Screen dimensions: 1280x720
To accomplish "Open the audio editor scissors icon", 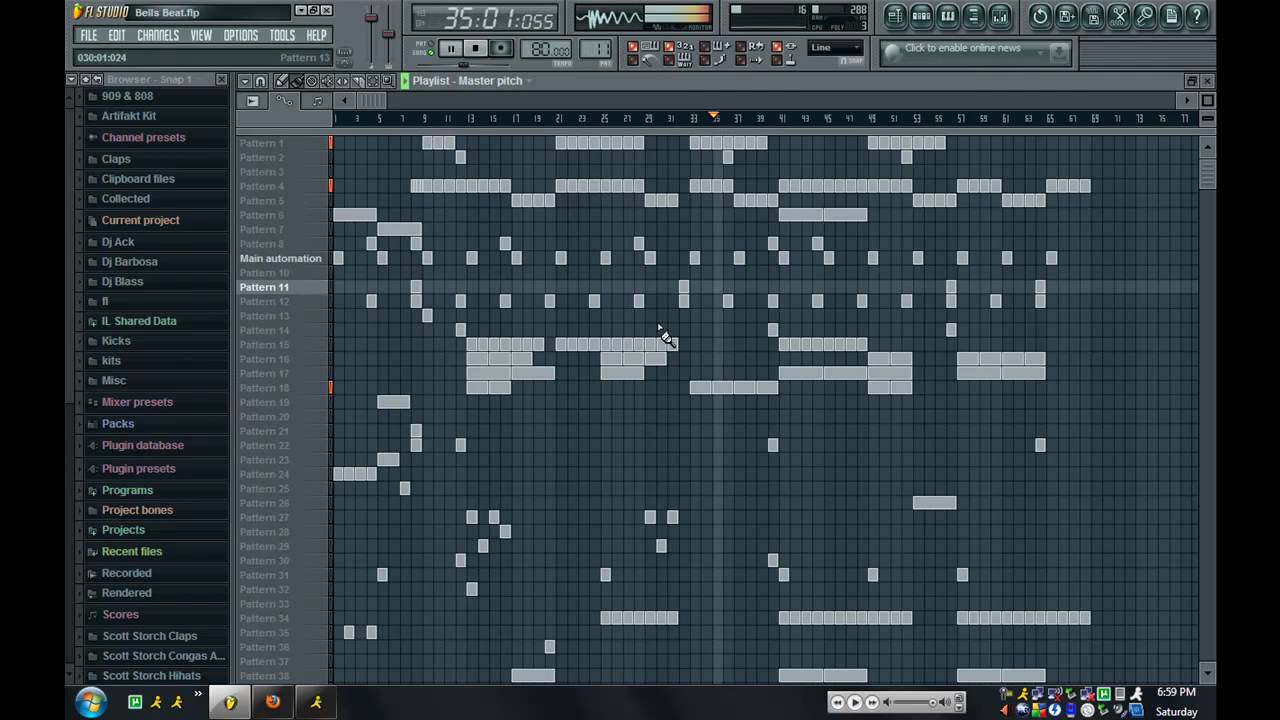I will click(x=1119, y=16).
